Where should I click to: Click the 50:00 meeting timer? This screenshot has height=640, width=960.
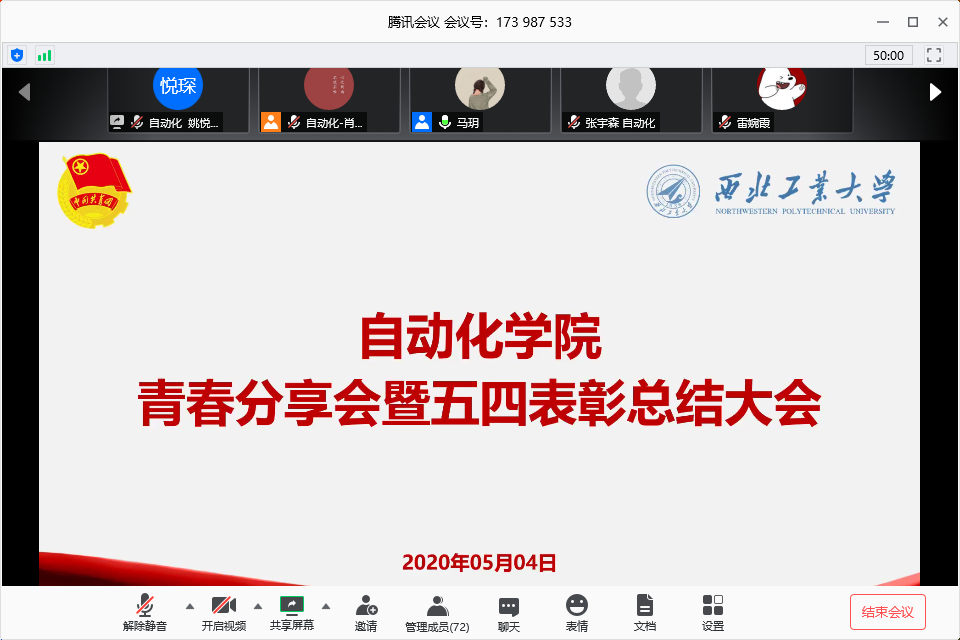coord(888,56)
